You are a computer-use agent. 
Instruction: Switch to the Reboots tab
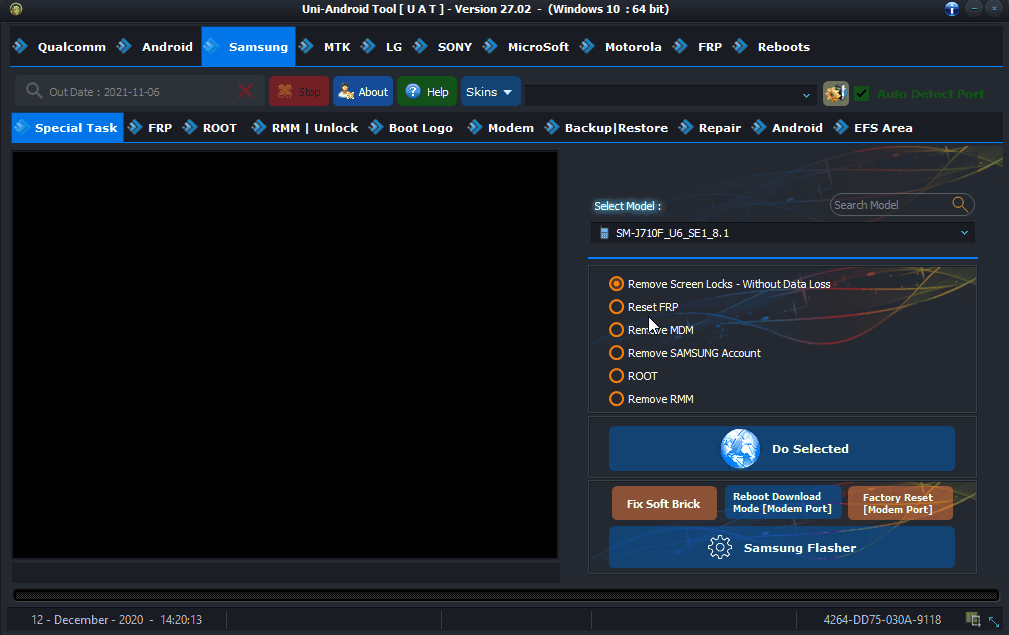pyautogui.click(x=772, y=46)
